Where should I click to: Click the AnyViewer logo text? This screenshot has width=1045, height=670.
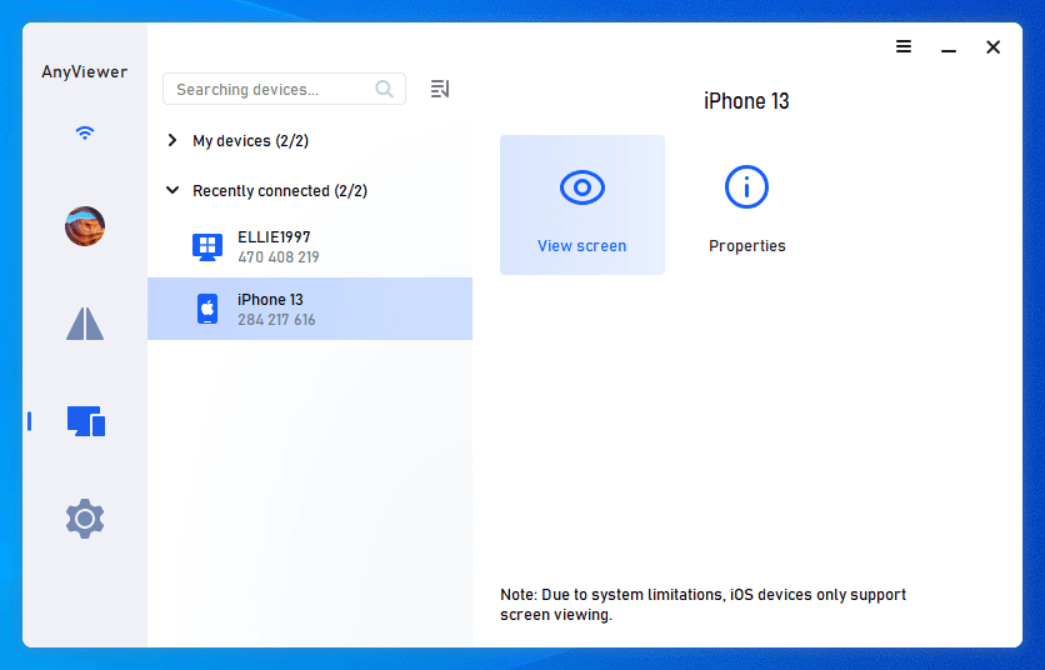85,72
